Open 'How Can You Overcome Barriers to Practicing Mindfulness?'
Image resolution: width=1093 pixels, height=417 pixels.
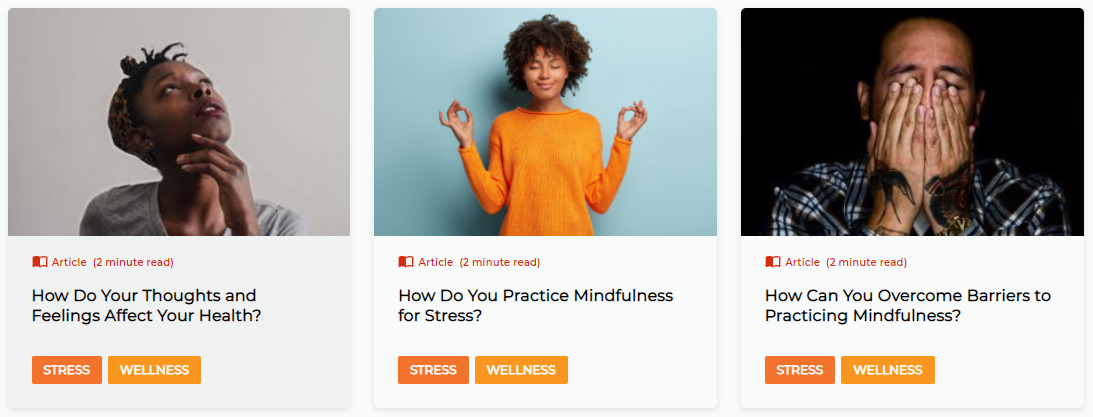click(908, 305)
